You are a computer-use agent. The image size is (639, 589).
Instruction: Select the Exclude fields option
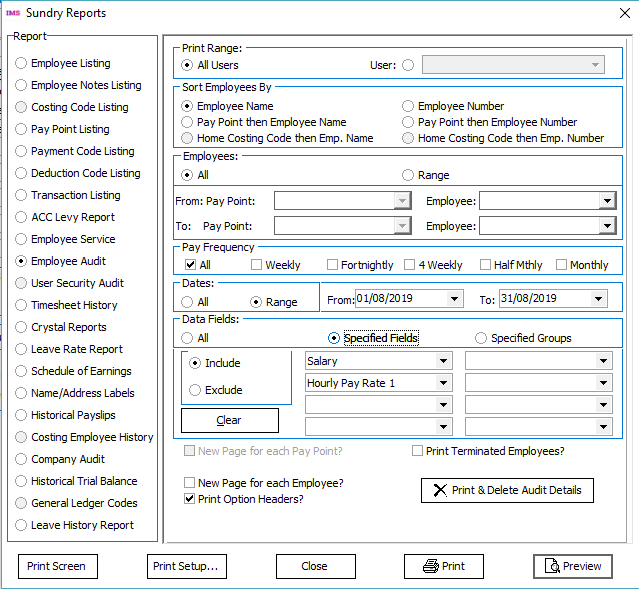(x=195, y=390)
